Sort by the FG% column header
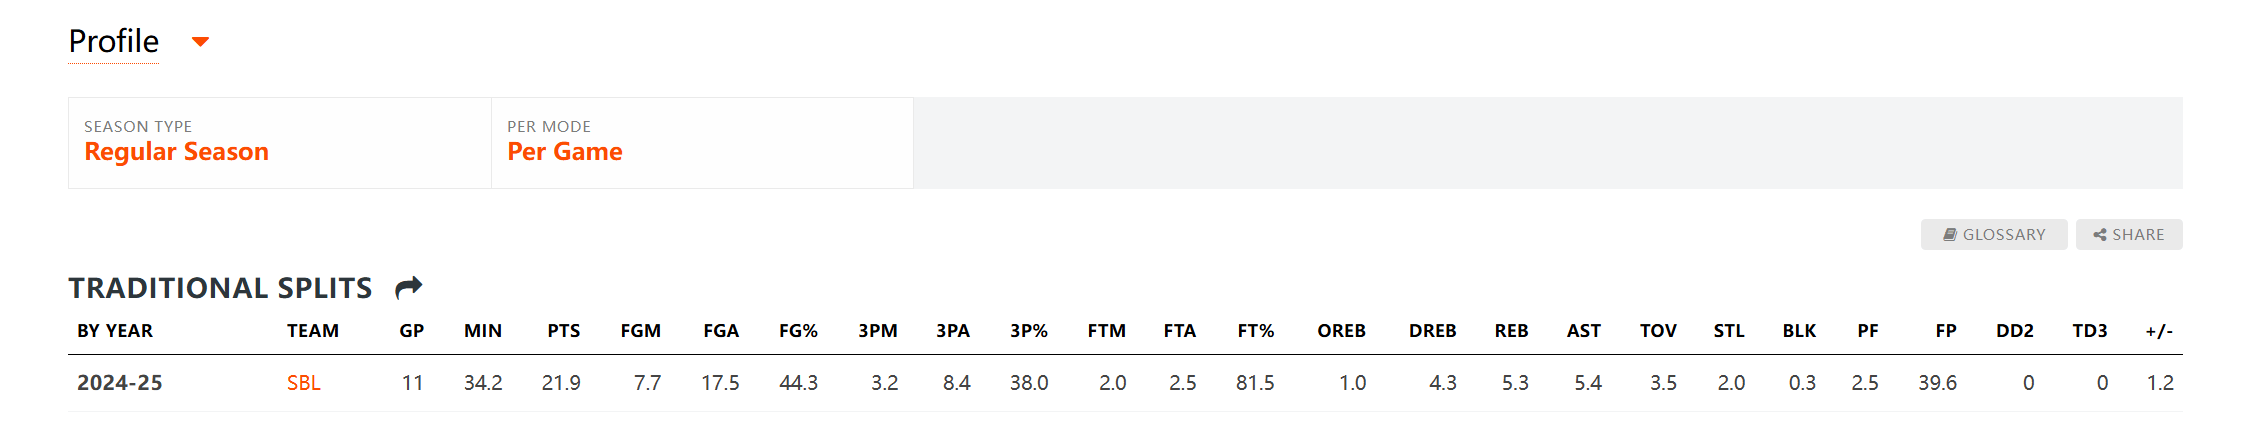Viewport: 2248px width, 434px height. coord(799,331)
